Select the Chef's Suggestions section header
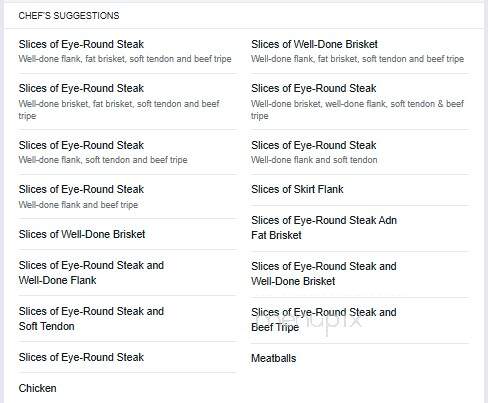 [x=69, y=16]
